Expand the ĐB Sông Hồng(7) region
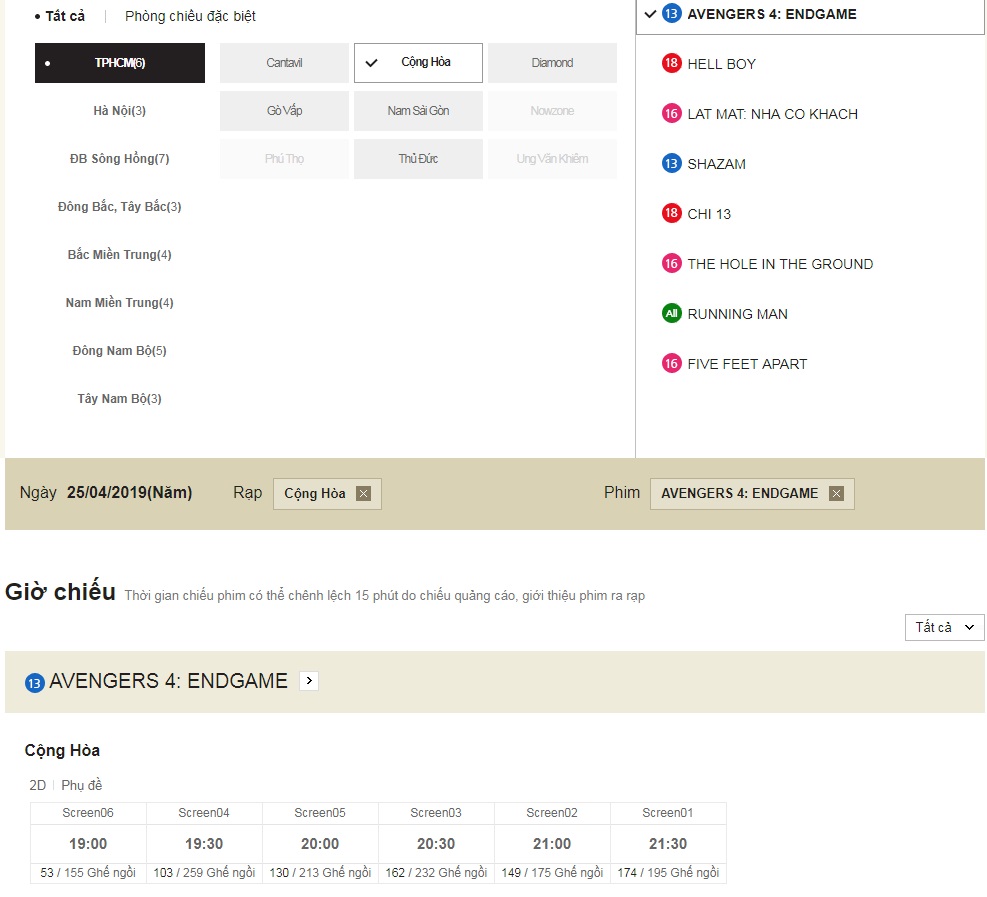This screenshot has width=987, height=897. [120, 159]
